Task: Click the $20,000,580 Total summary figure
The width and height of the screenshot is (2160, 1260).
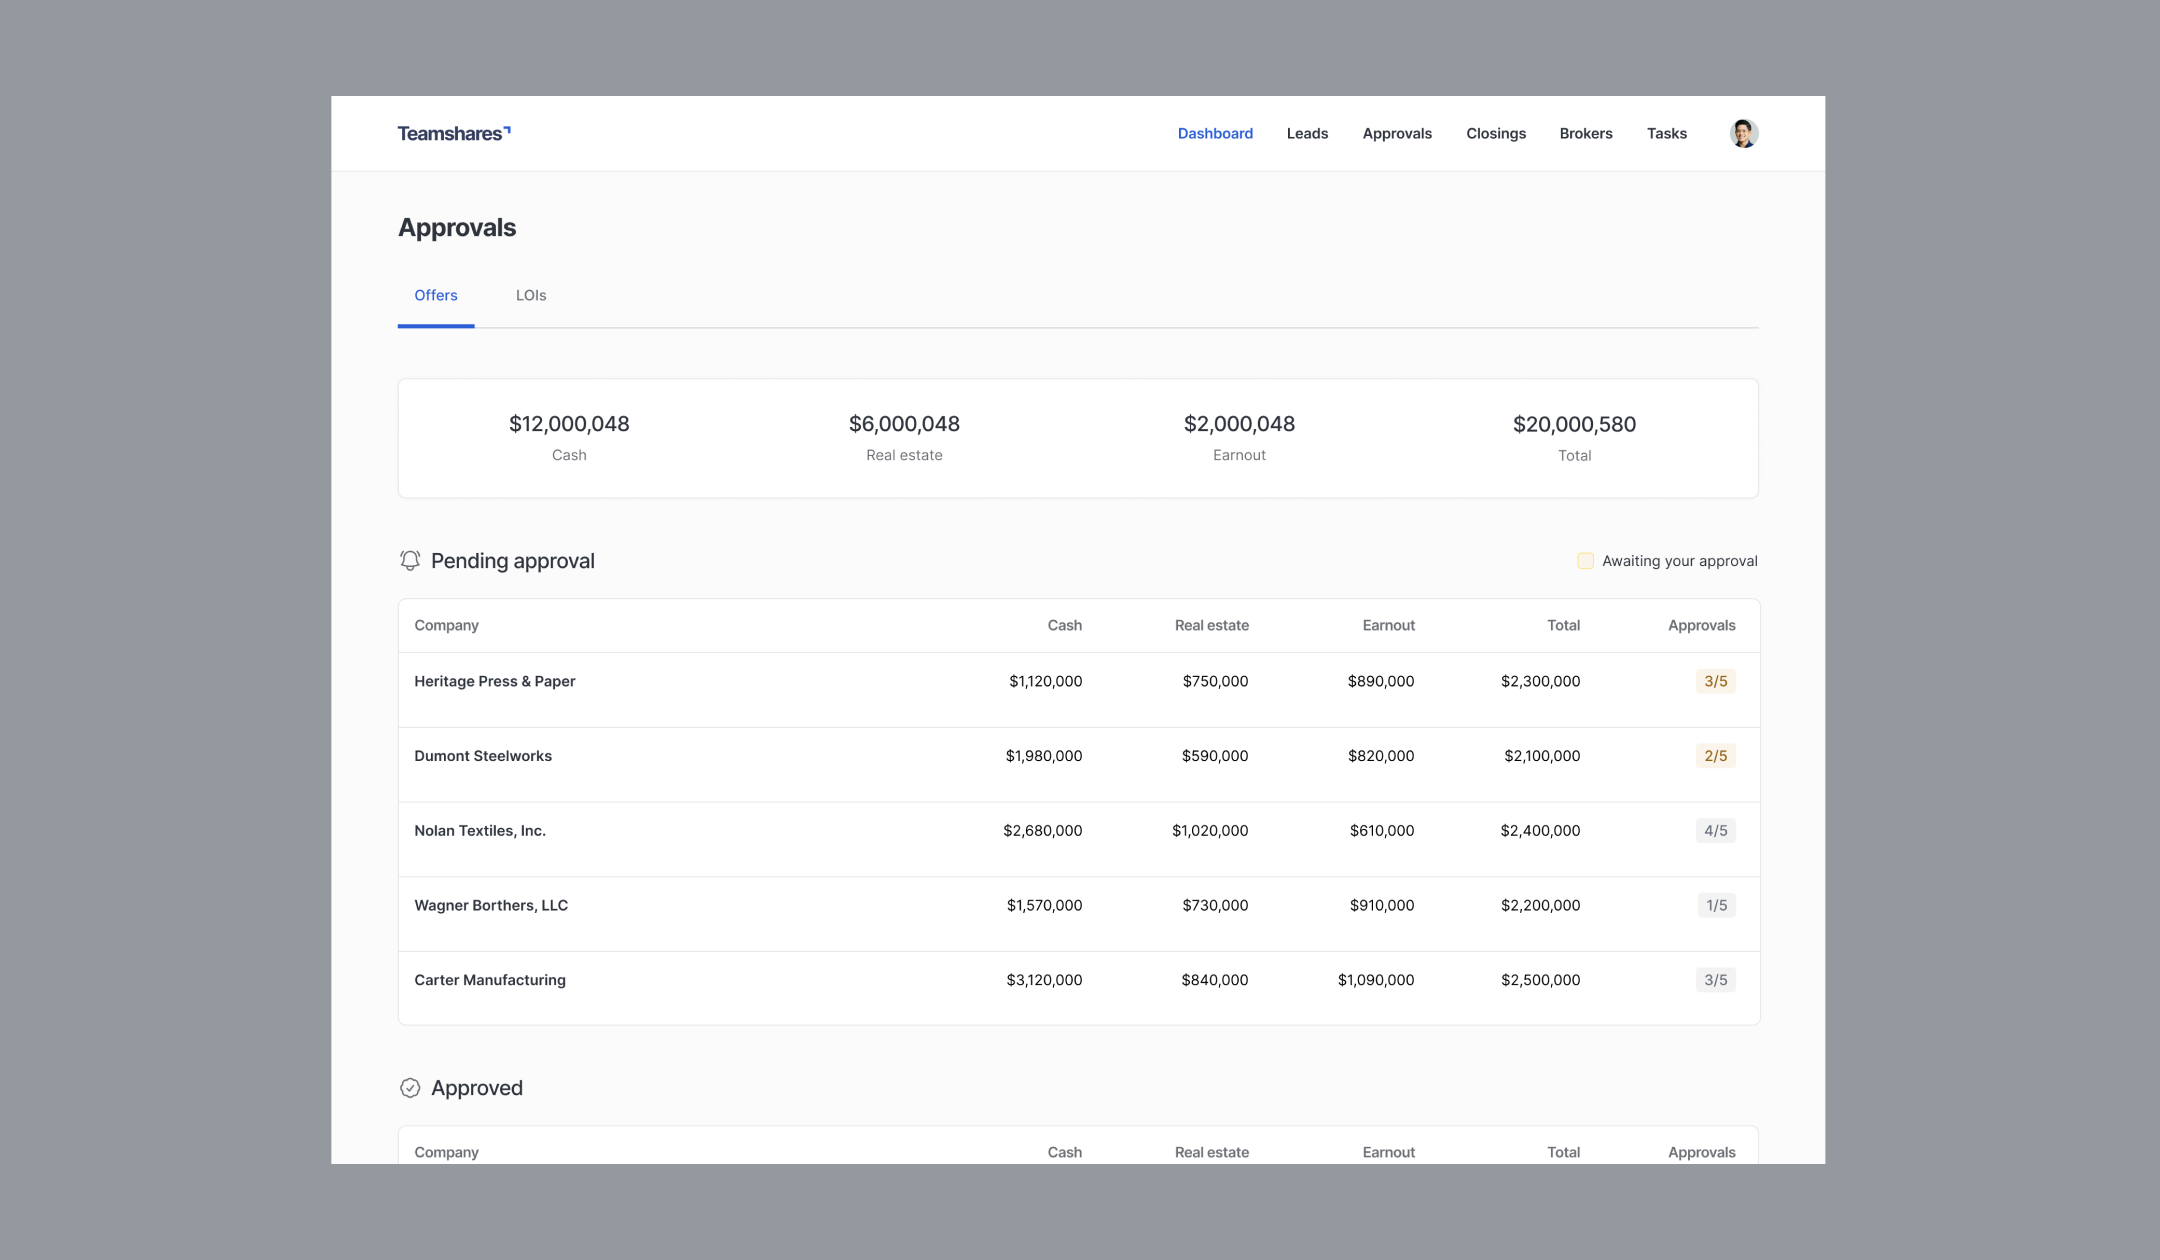Action: [x=1574, y=424]
